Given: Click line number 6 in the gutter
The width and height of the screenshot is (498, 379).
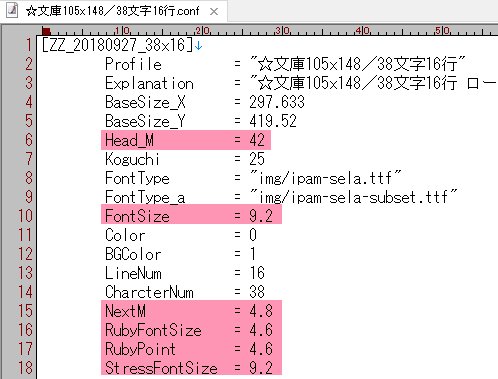Looking at the screenshot, I should tap(29, 140).
